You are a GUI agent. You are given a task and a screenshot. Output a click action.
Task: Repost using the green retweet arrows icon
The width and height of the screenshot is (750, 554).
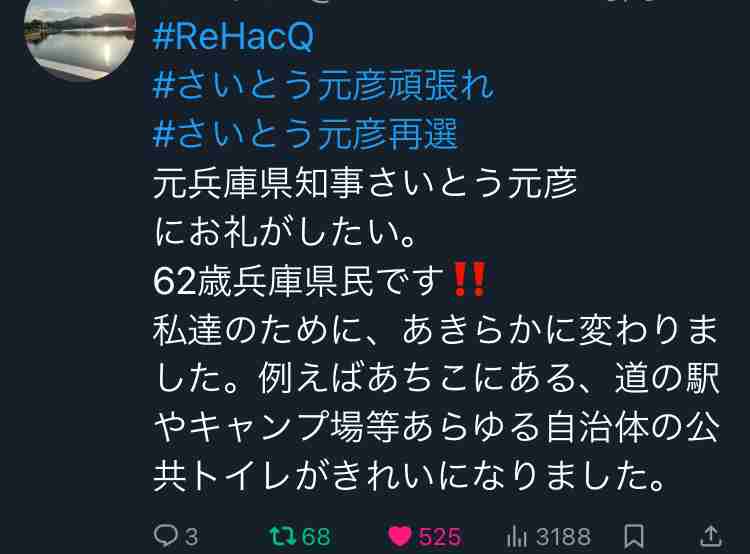click(283, 536)
